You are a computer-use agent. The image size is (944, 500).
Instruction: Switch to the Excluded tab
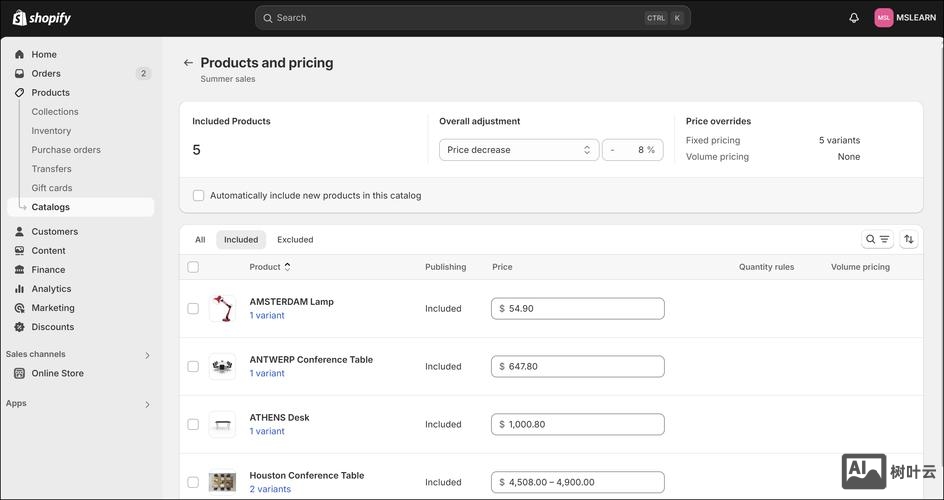295,240
